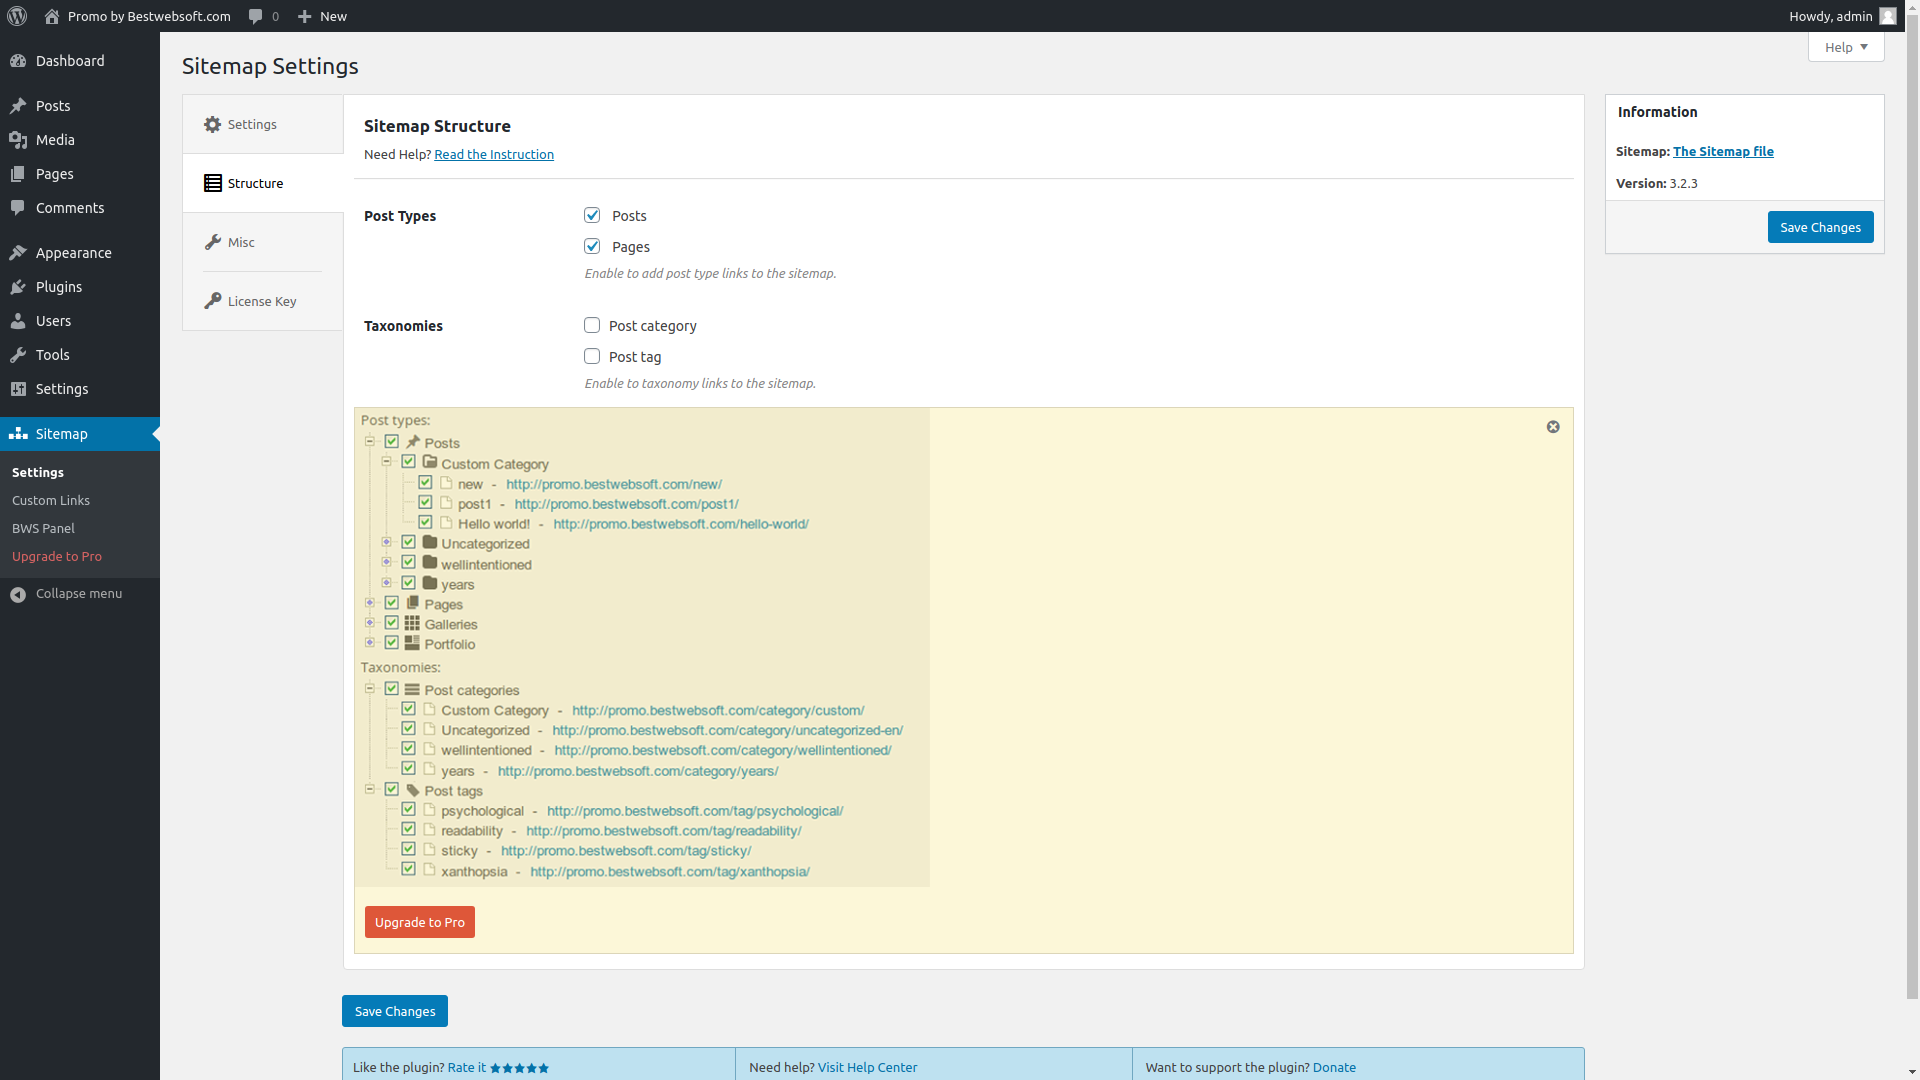Image resolution: width=1920 pixels, height=1080 pixels.
Task: Click the WordPress logo in the admin bar
Action: 16,16
